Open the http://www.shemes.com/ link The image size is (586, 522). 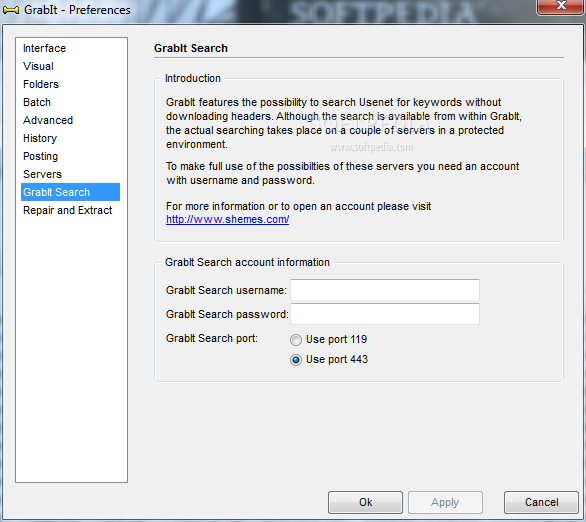coord(227,219)
